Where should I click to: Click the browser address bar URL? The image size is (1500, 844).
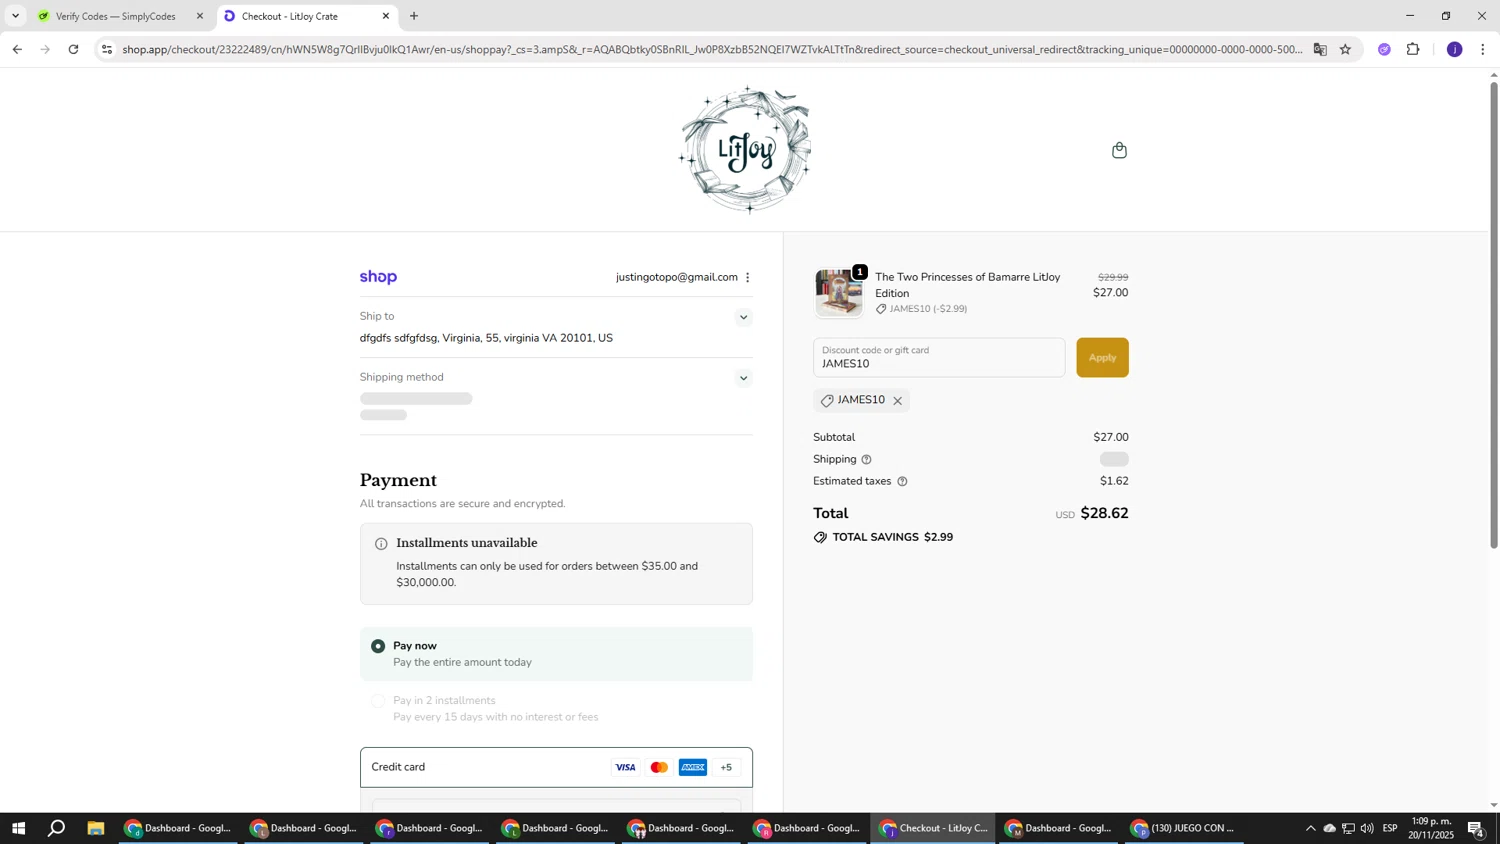pyautogui.click(x=712, y=49)
